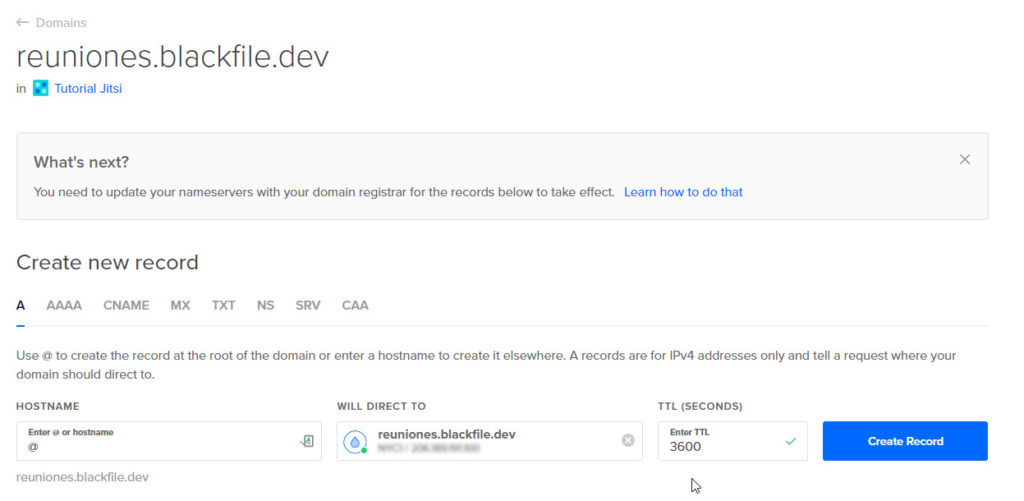Switch to the AAAA record tab
This screenshot has width=1024, height=501.
coord(64,305)
